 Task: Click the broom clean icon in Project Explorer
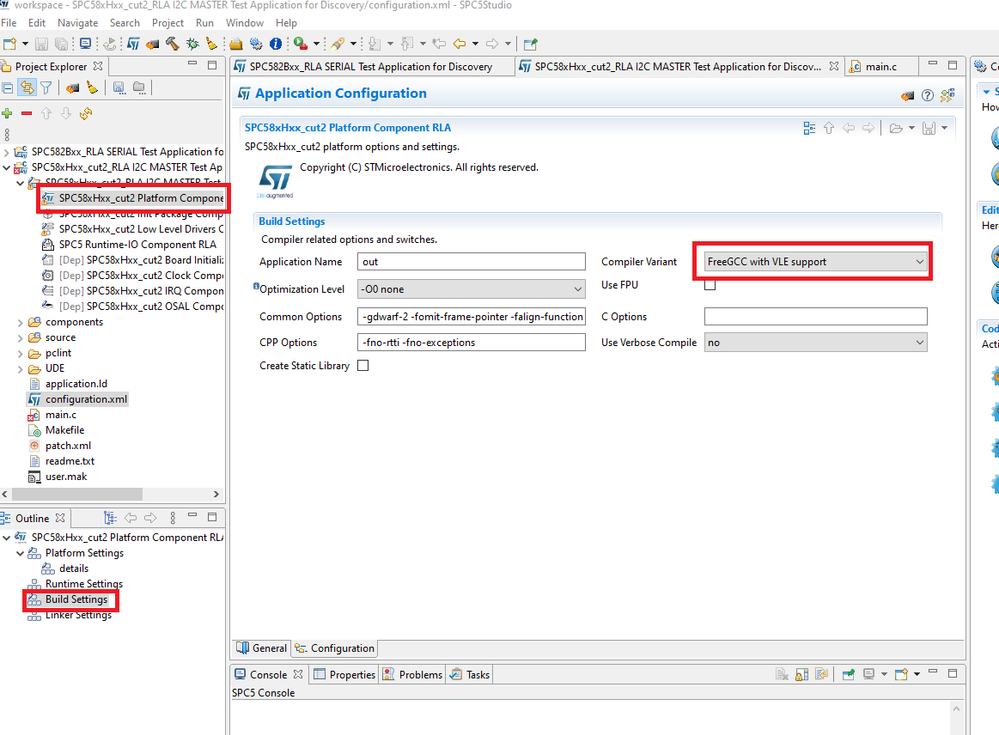point(92,88)
